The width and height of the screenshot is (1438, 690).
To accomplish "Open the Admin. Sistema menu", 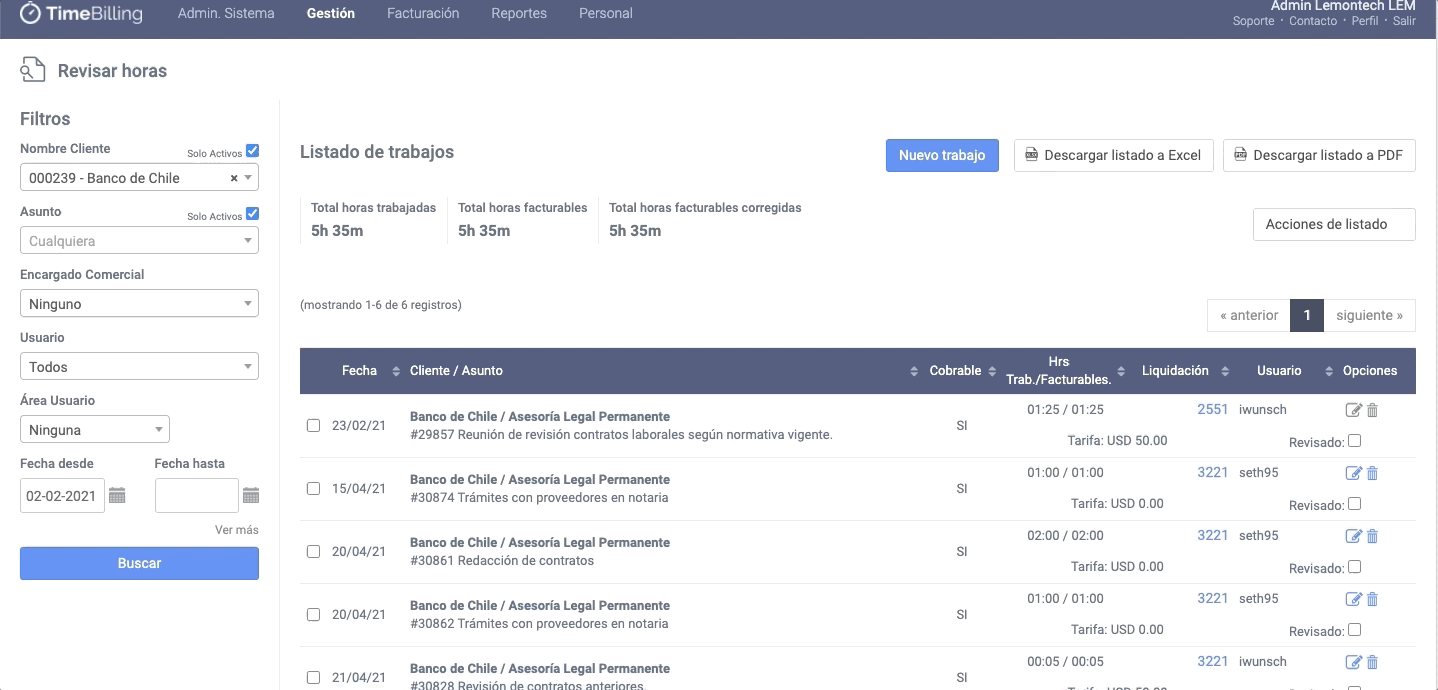I will (226, 13).
